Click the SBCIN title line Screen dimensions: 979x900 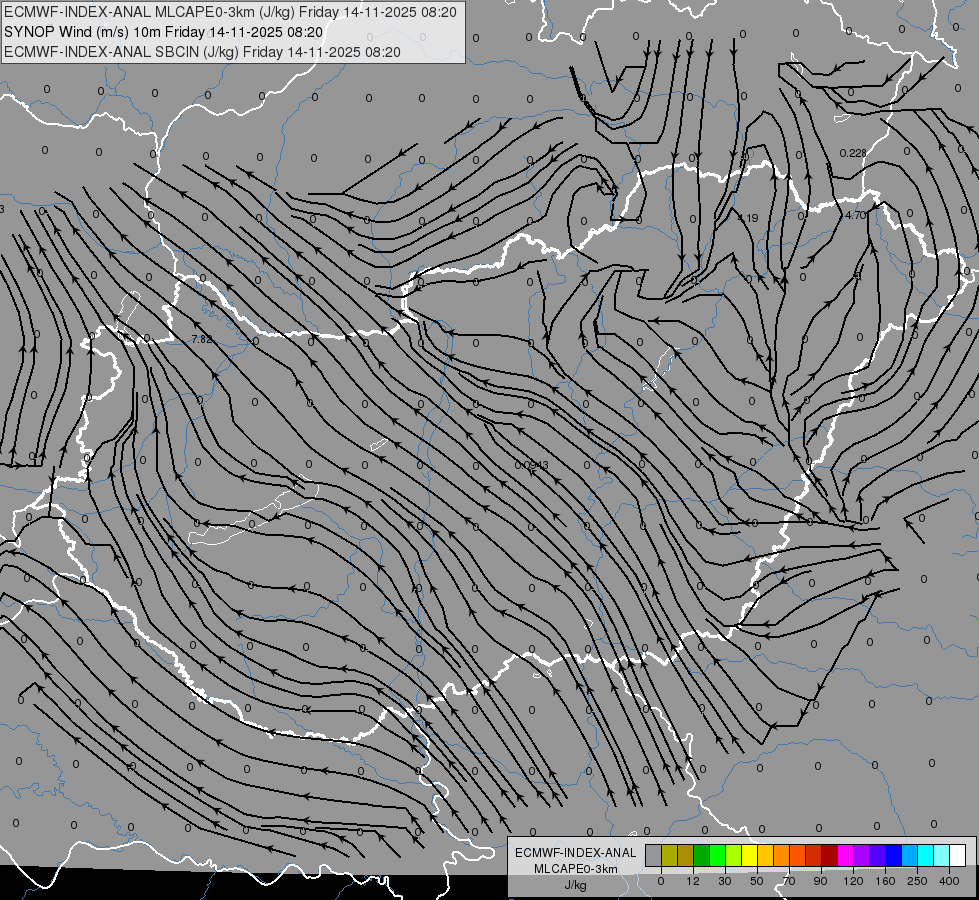tap(202, 52)
